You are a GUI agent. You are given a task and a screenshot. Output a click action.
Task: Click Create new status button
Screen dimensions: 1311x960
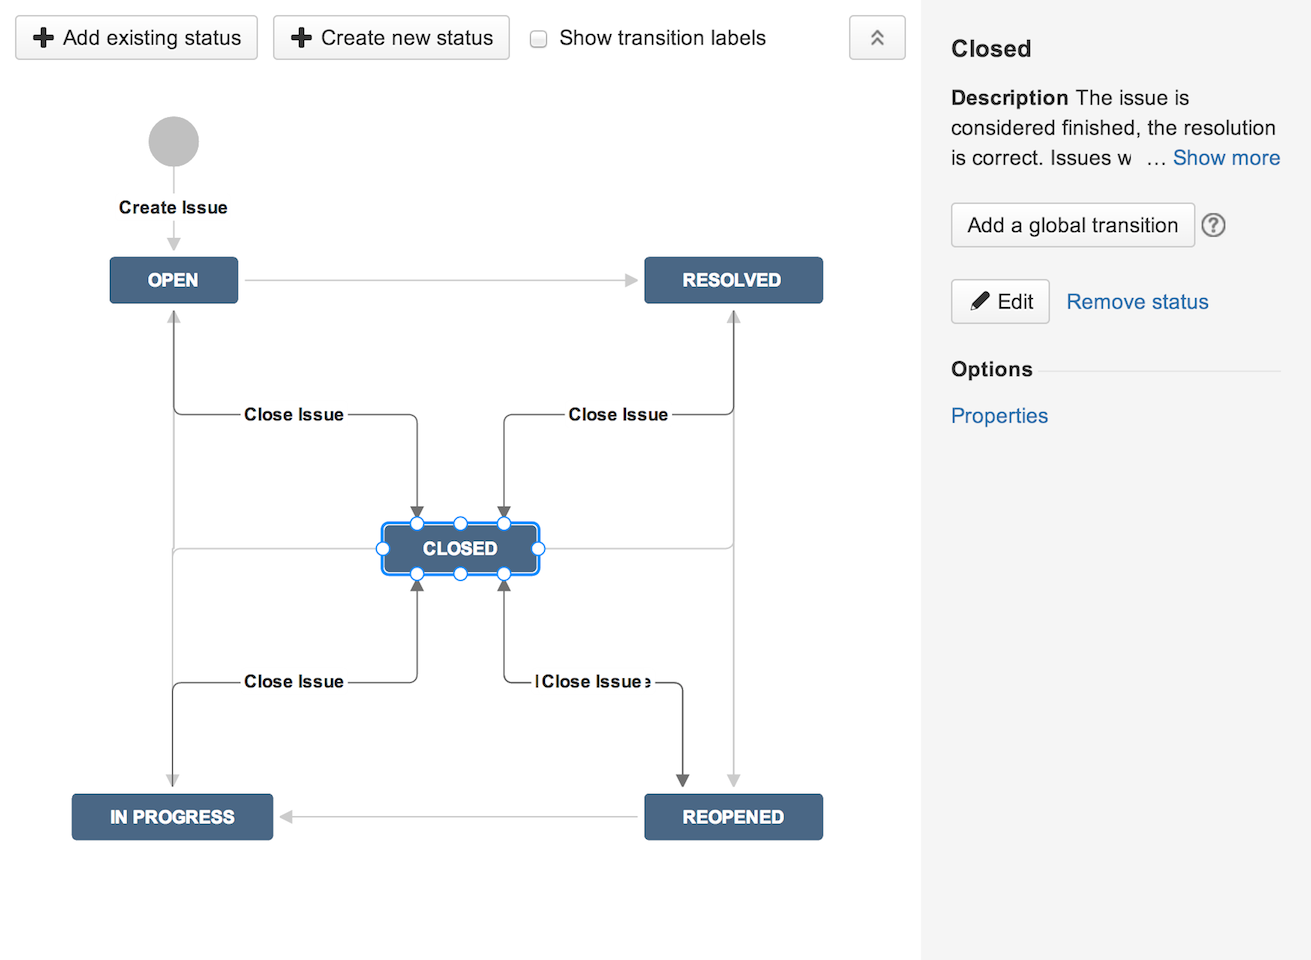coord(391,38)
